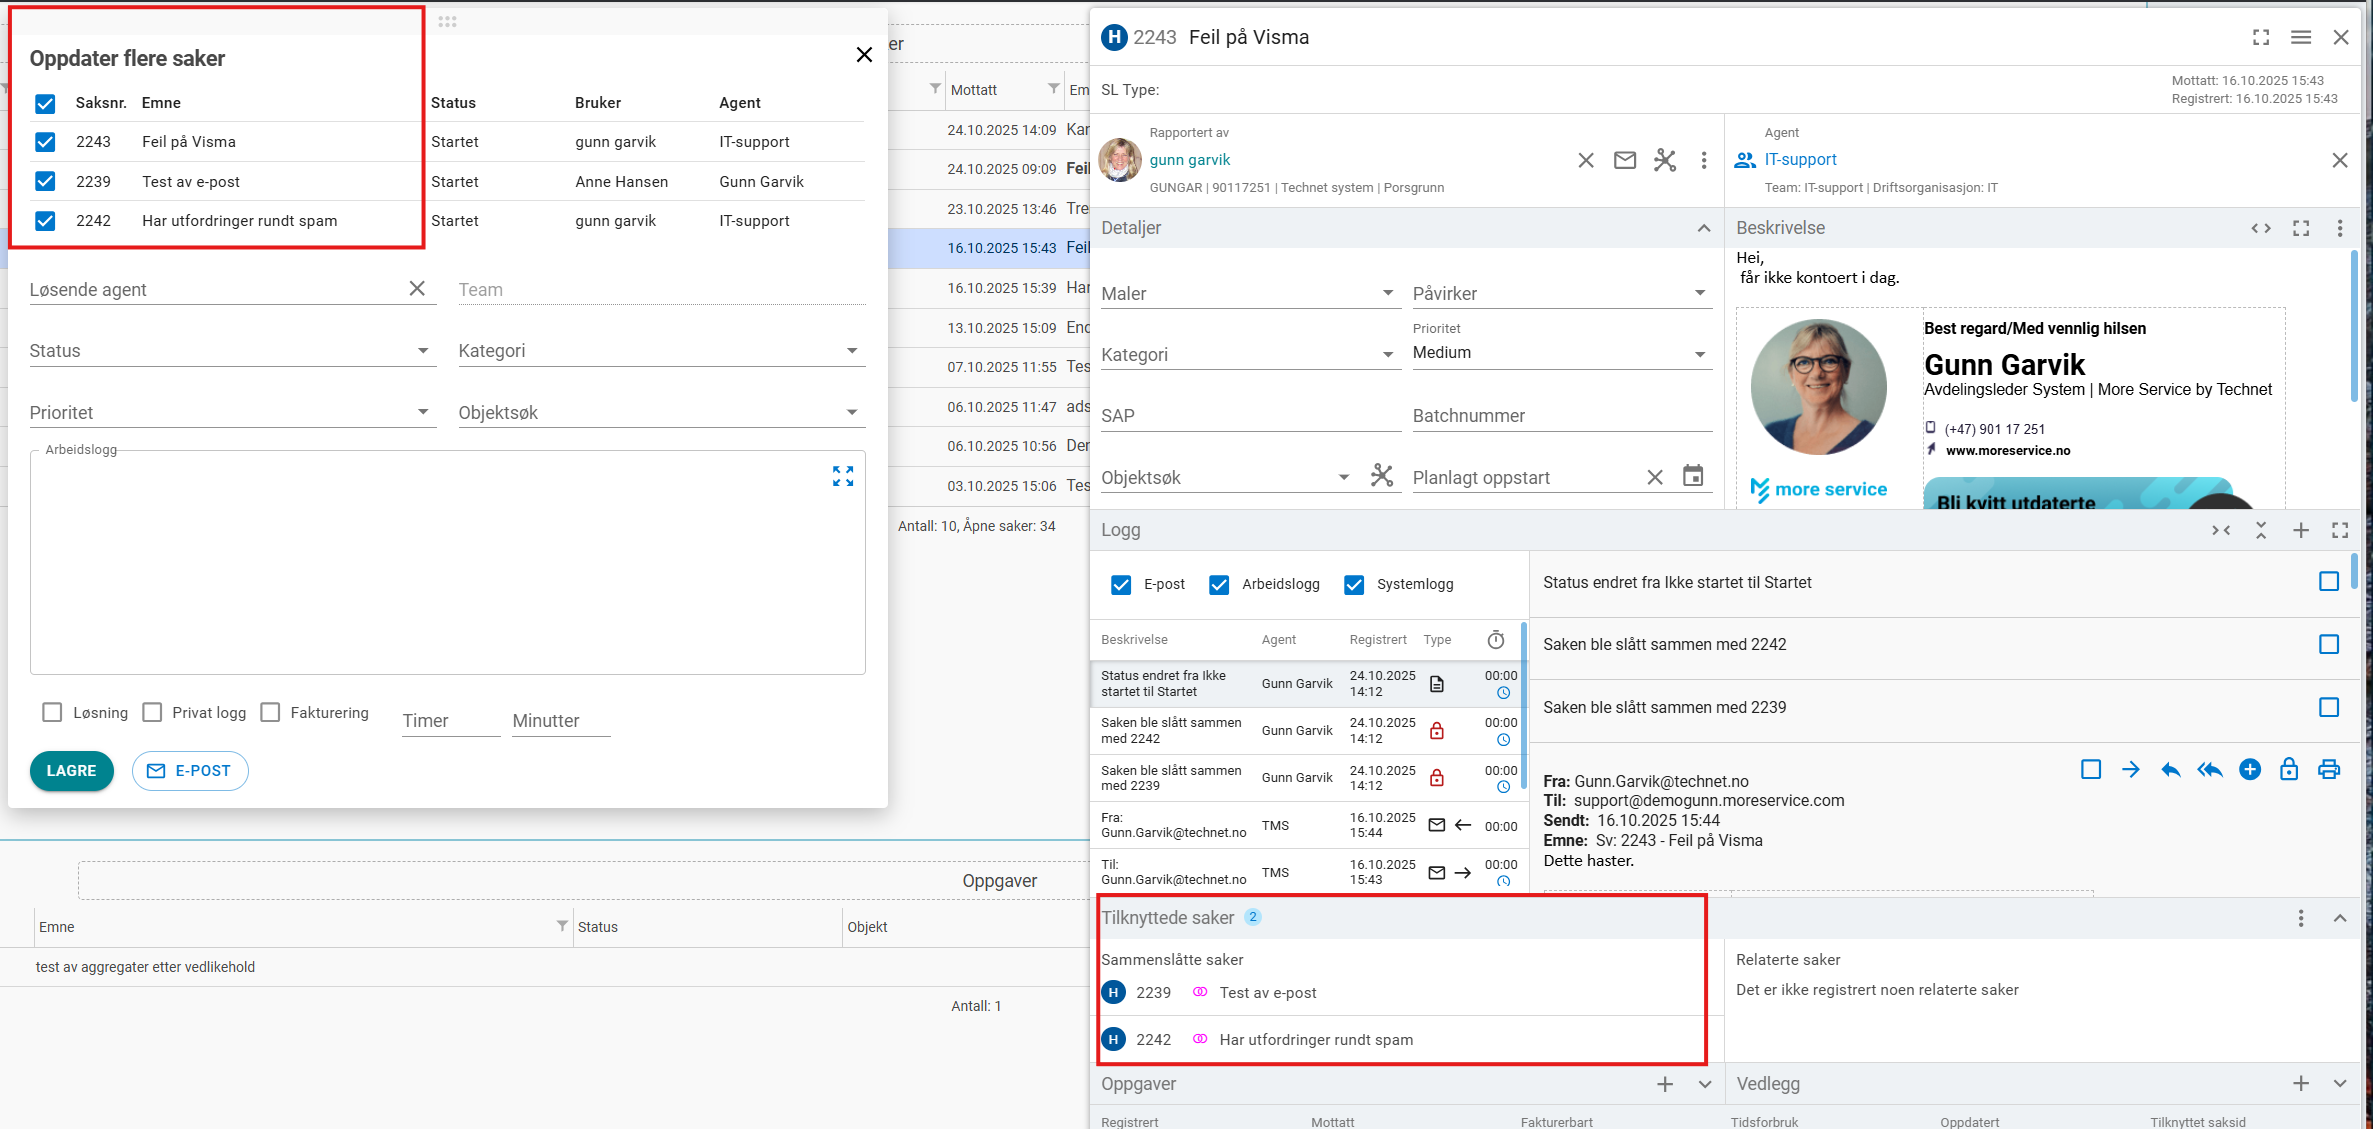Click plus icon in Logg header
The image size is (2373, 1129).
click(2301, 530)
